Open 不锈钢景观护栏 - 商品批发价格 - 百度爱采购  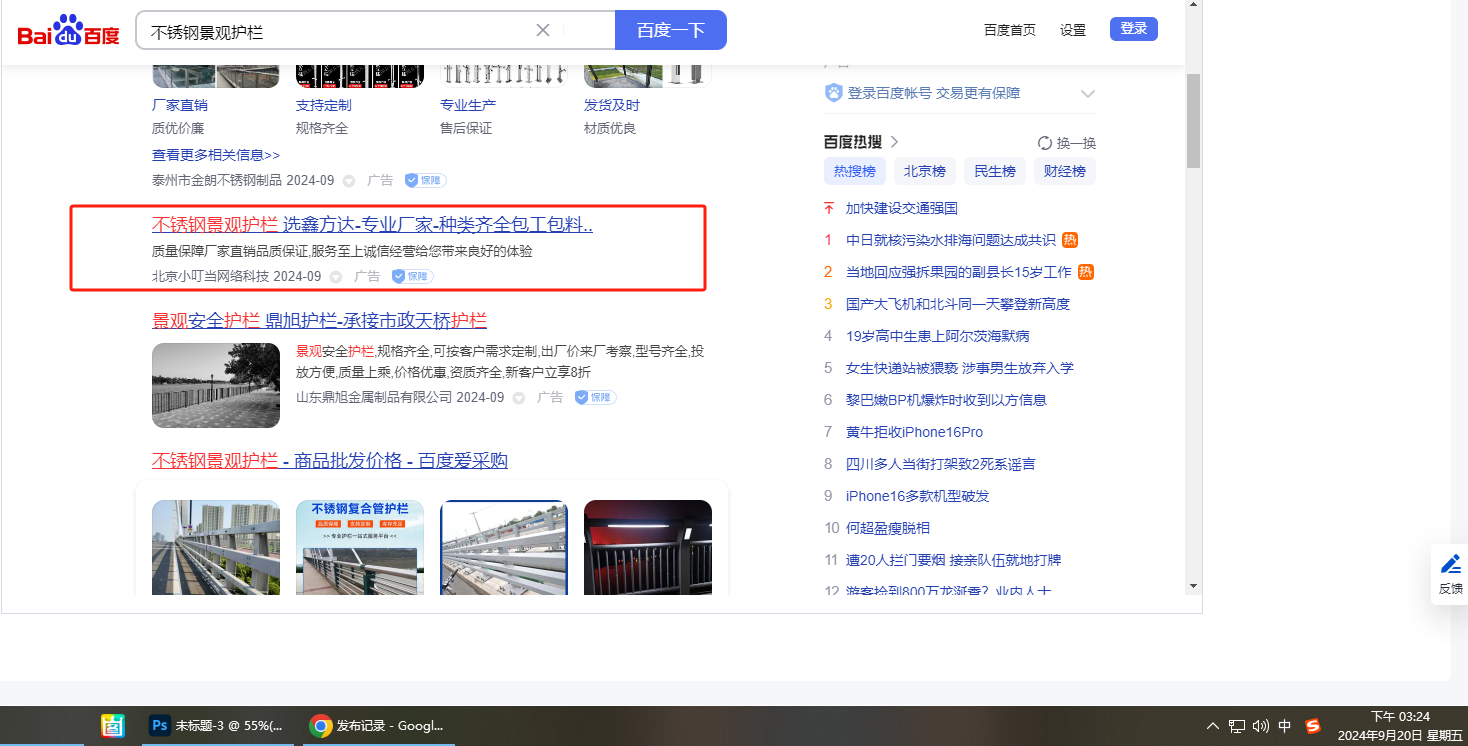(330, 461)
